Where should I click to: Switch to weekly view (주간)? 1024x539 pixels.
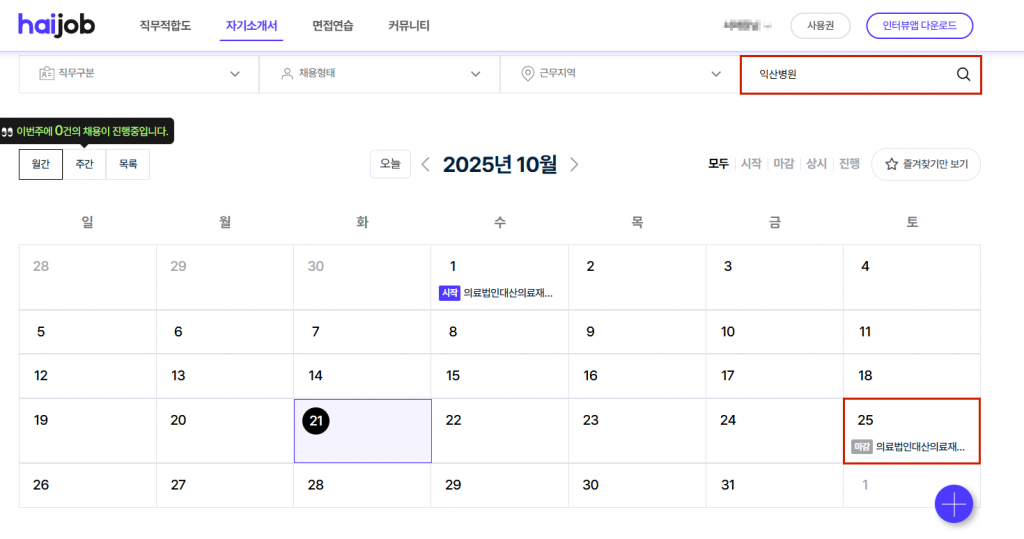tap(84, 164)
